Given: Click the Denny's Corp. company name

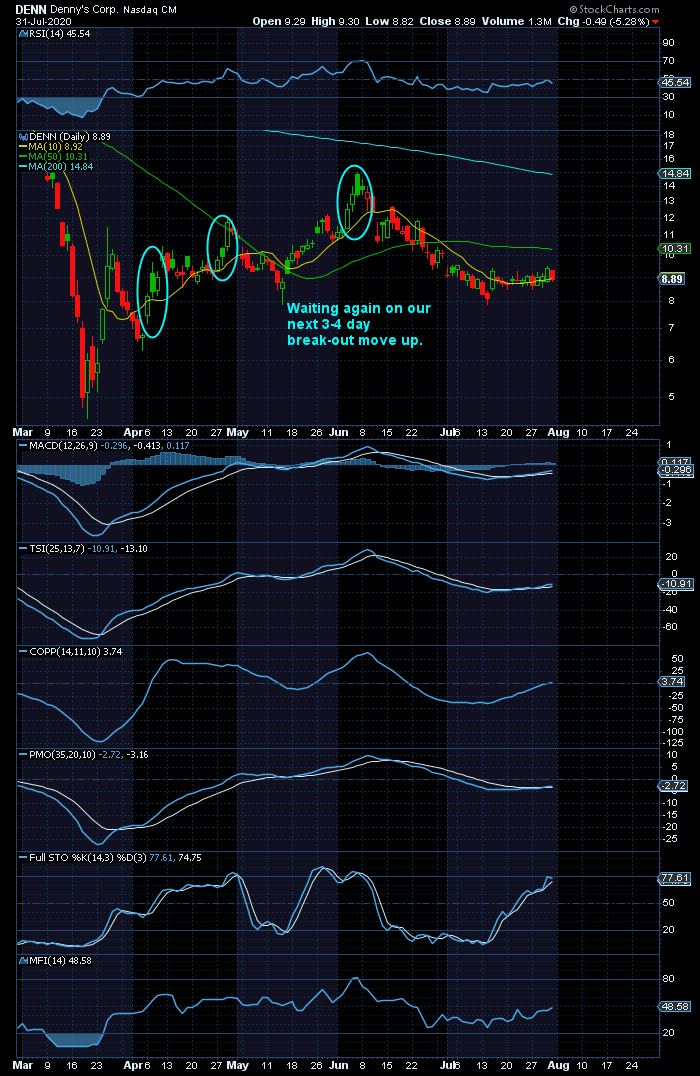Looking at the screenshot, I should [x=84, y=10].
